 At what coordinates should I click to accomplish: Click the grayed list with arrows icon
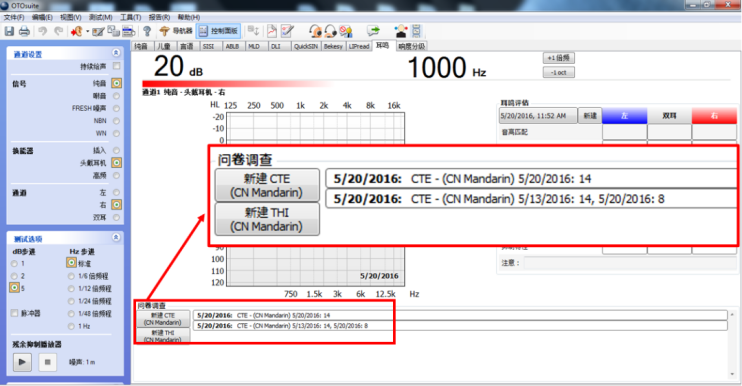click(x=253, y=31)
